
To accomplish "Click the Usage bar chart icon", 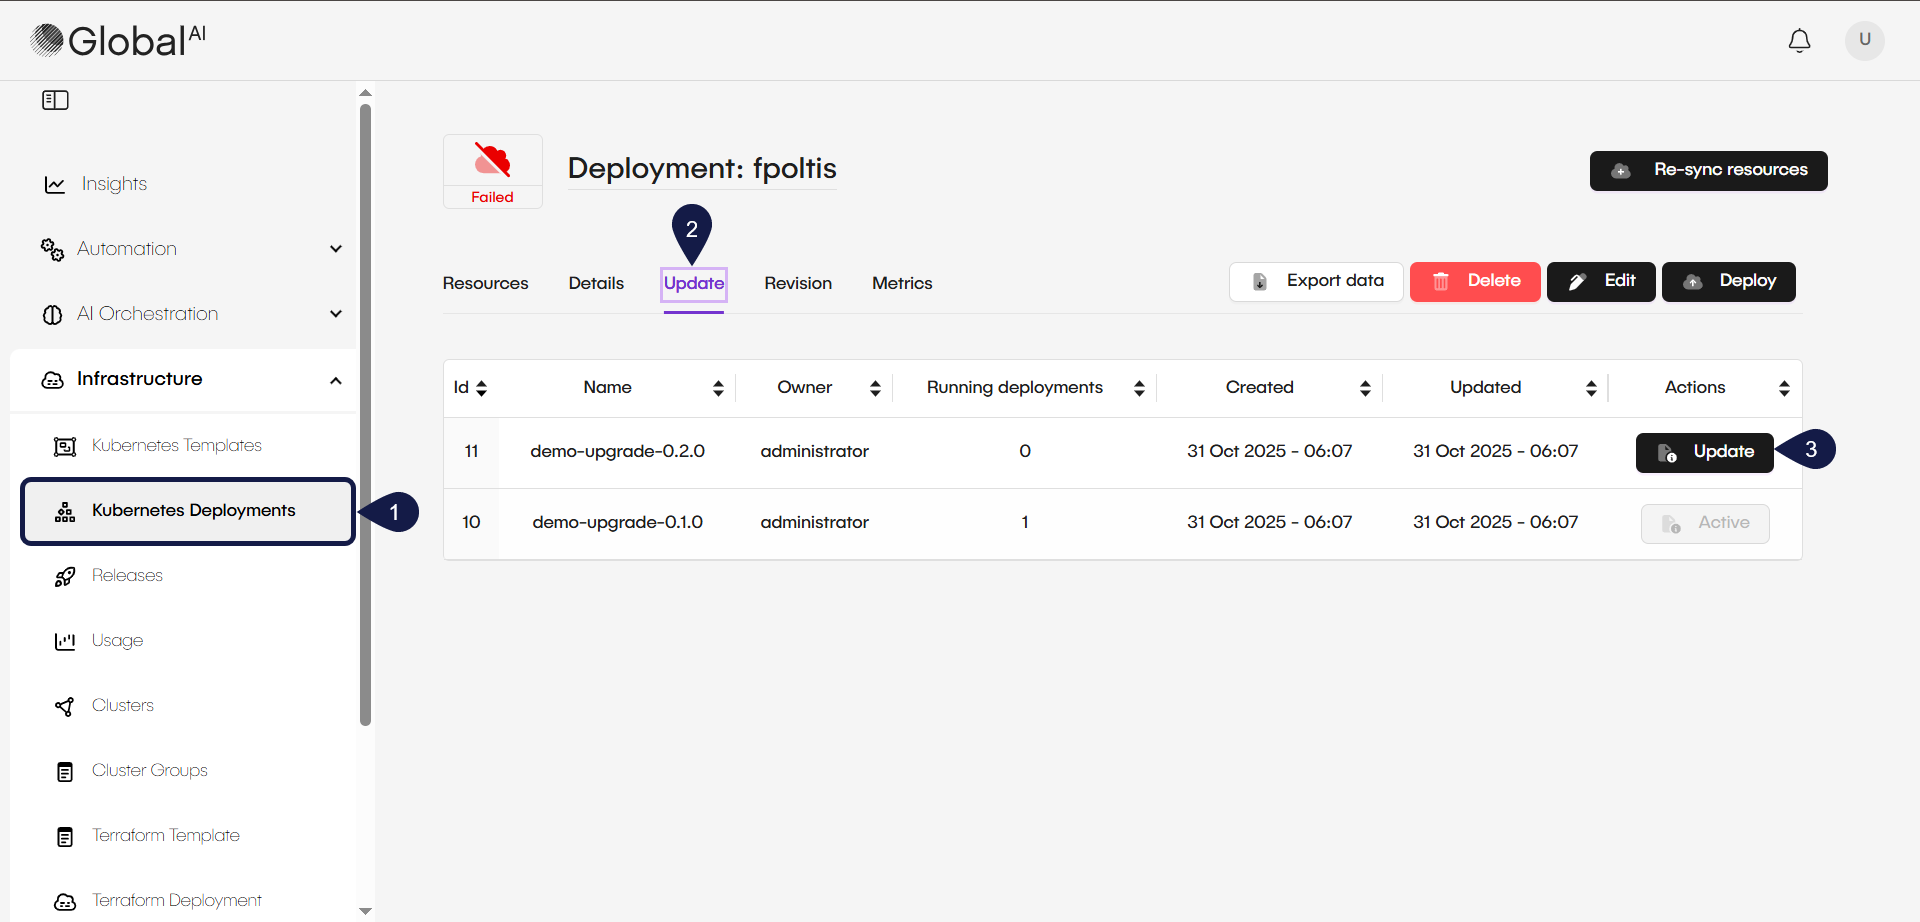I will pyautogui.click(x=65, y=642).
